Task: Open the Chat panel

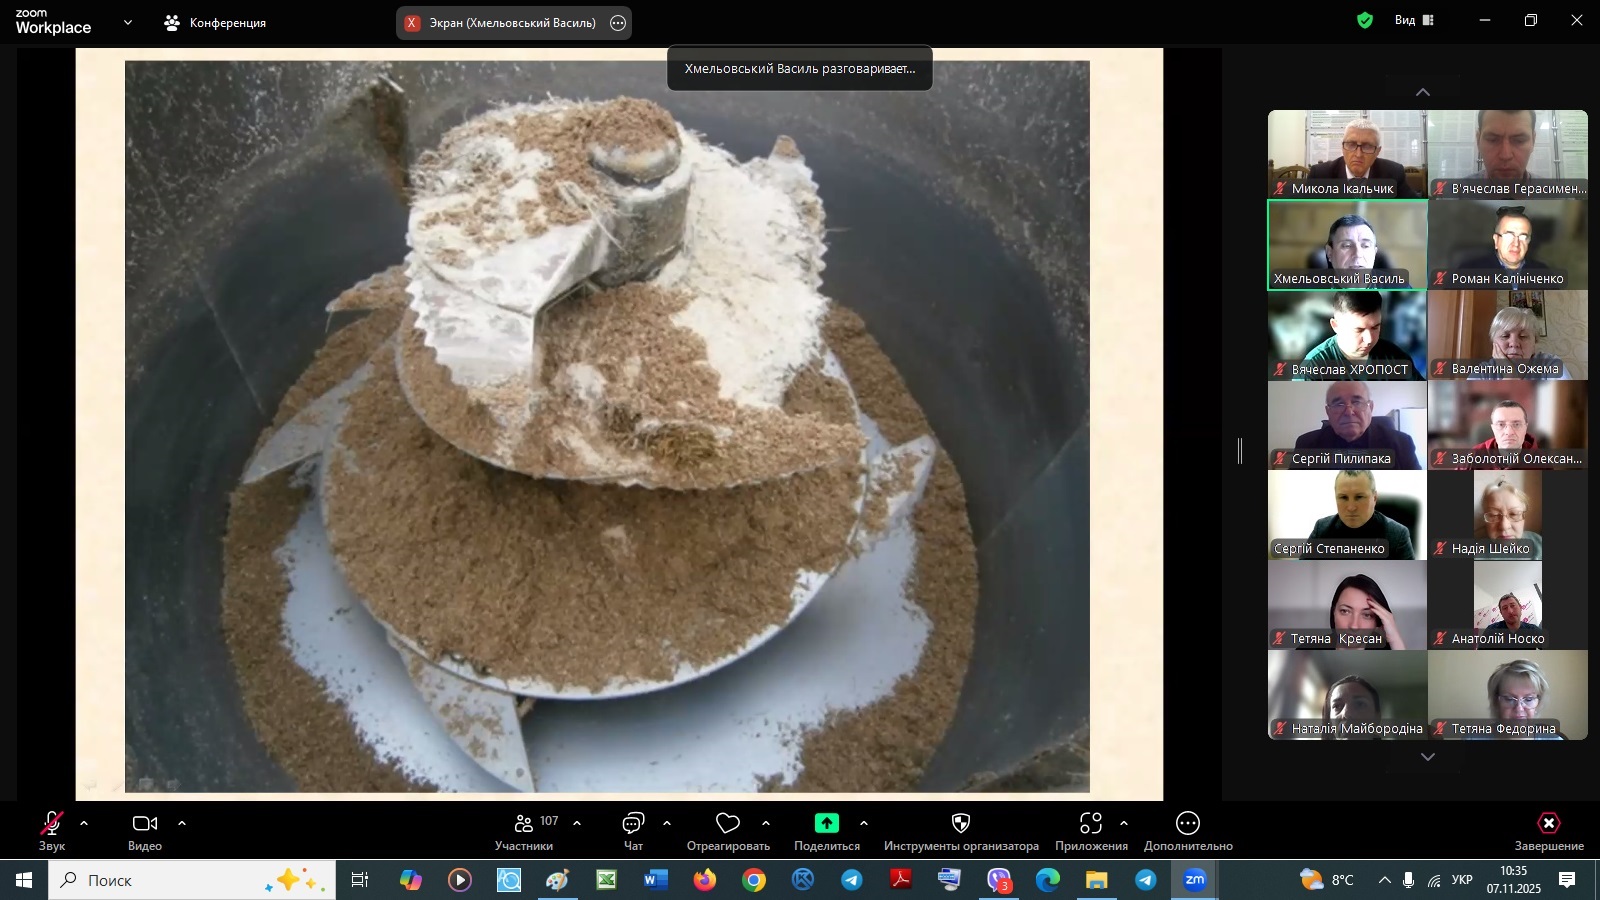Action: pyautogui.click(x=633, y=824)
